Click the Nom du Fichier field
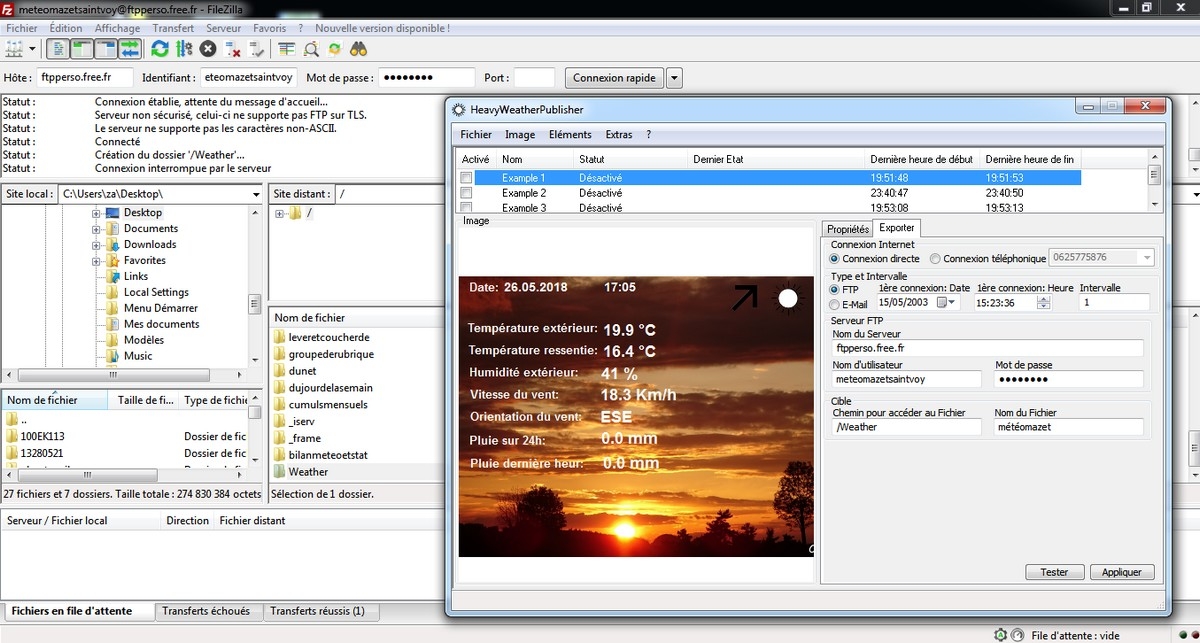Screen dimensions: 1200x643 [1068, 427]
